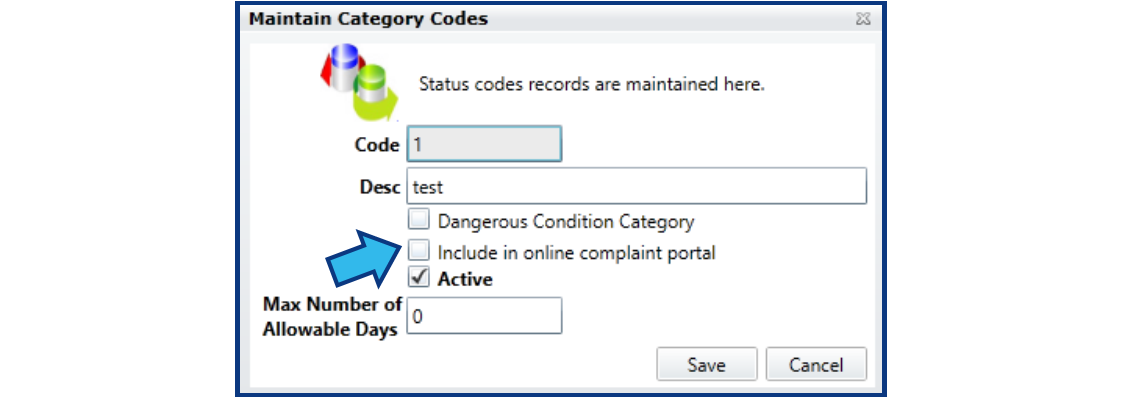Click the Maintain Category Codes title bar
1124x398 pixels.
[x=559, y=19]
